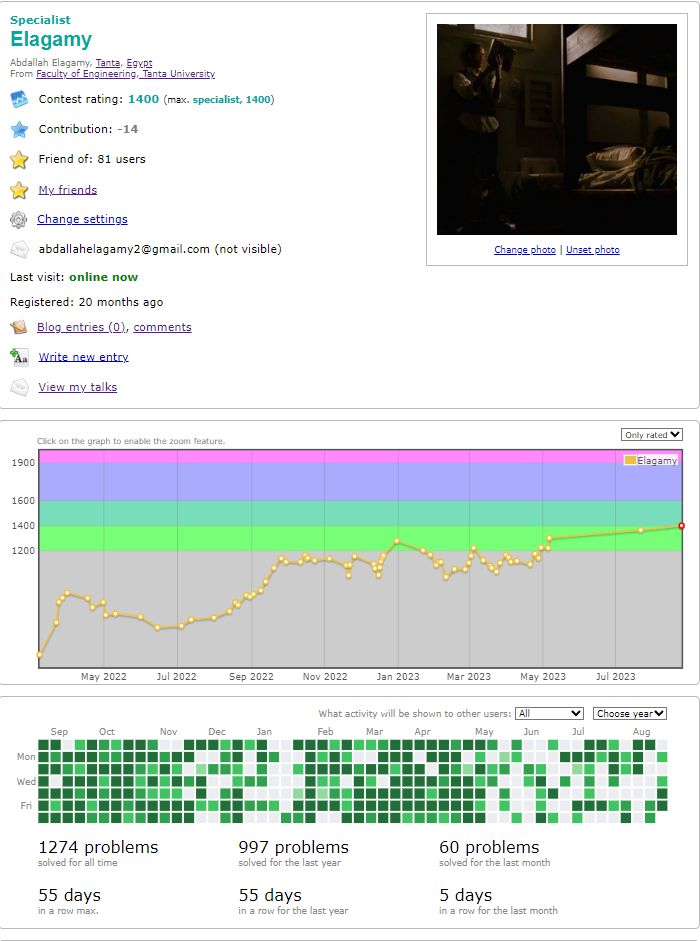The image size is (700, 941).
Task: Open the activity visibility All dropdown
Action: (549, 713)
